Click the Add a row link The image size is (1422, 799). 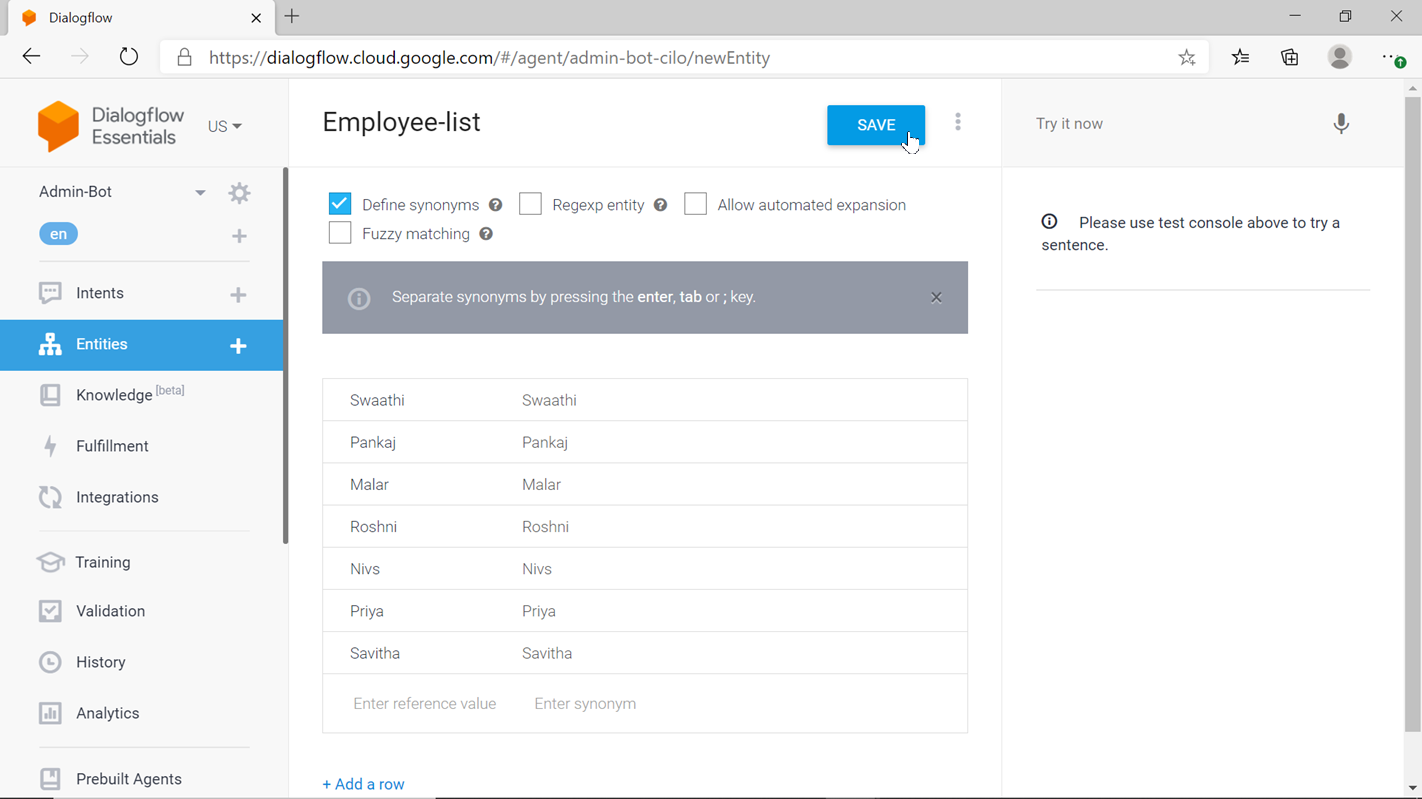[363, 784]
